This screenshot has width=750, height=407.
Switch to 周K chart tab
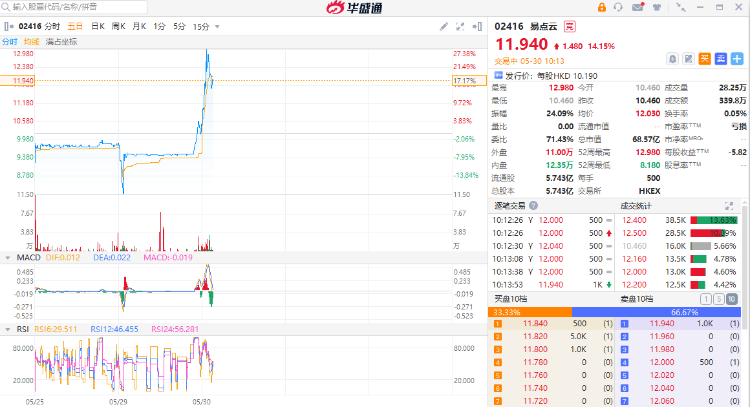click(118, 26)
